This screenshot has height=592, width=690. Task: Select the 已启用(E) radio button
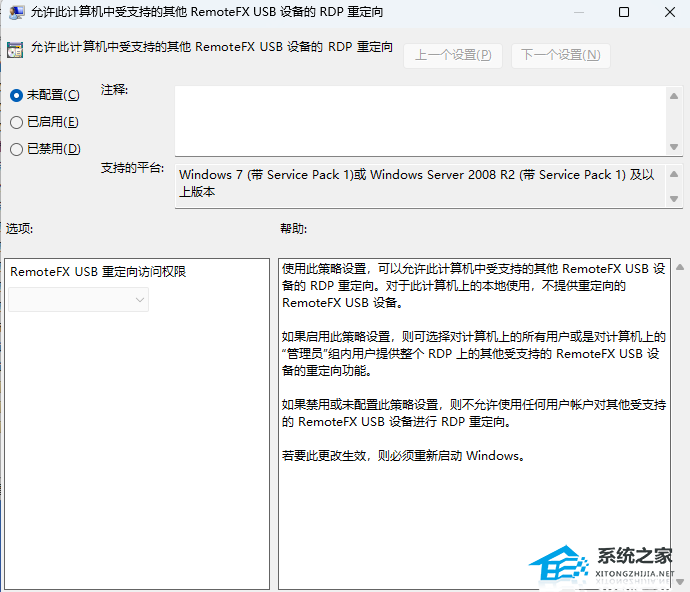click(17, 122)
